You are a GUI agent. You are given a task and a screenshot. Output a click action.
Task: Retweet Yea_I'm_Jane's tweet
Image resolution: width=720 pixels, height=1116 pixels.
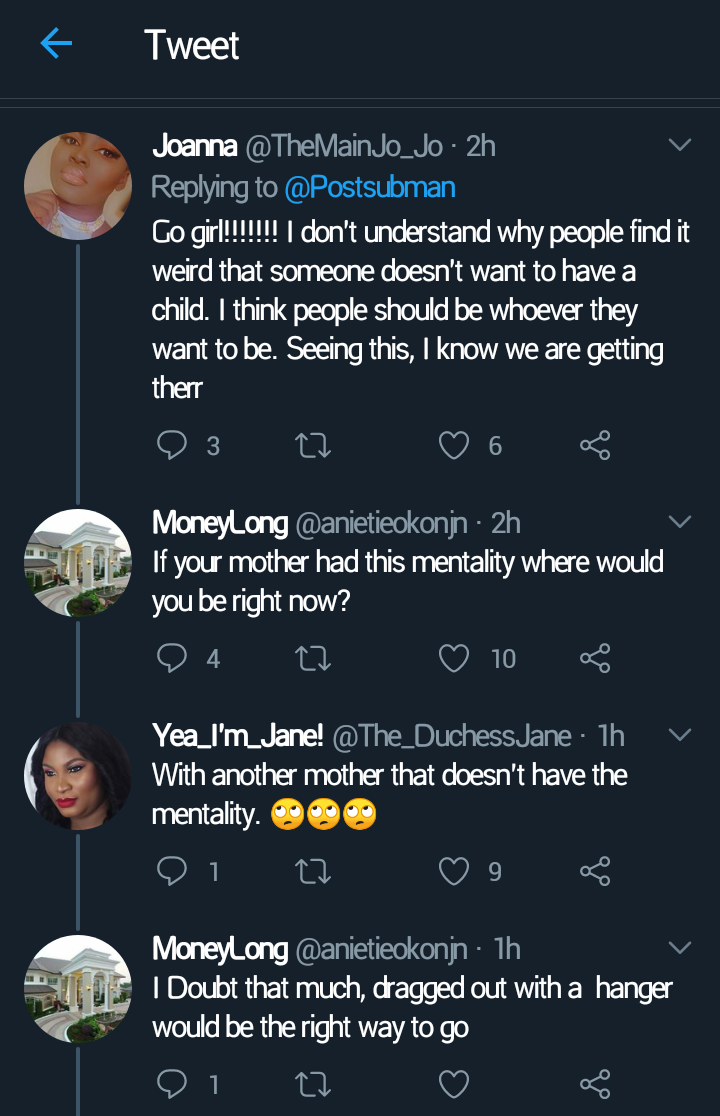315,871
